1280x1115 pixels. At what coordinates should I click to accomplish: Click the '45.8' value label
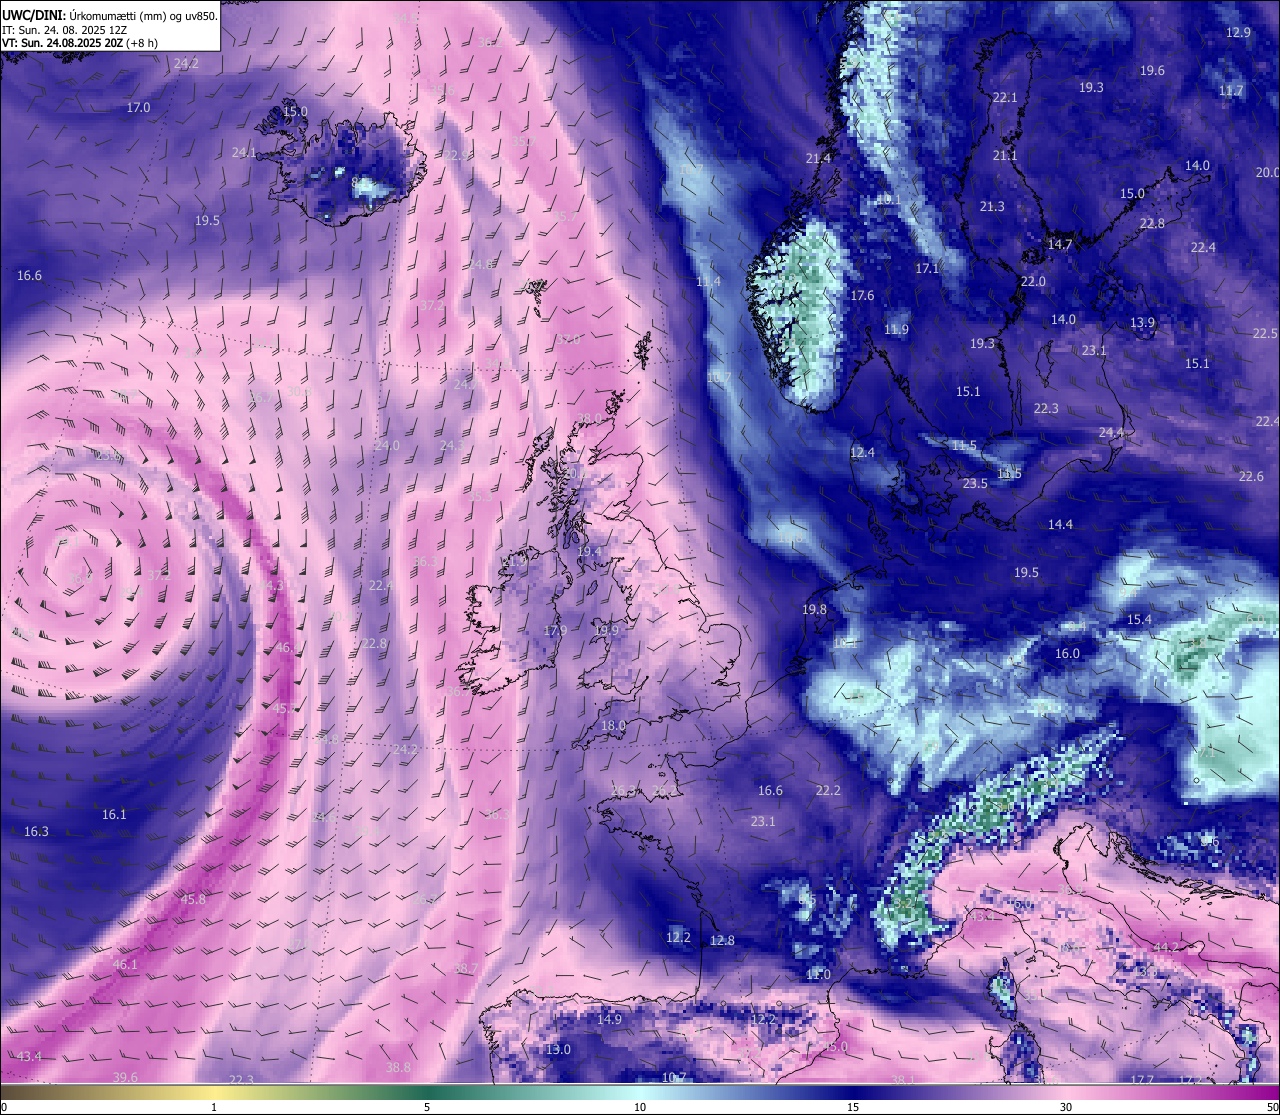click(x=193, y=899)
